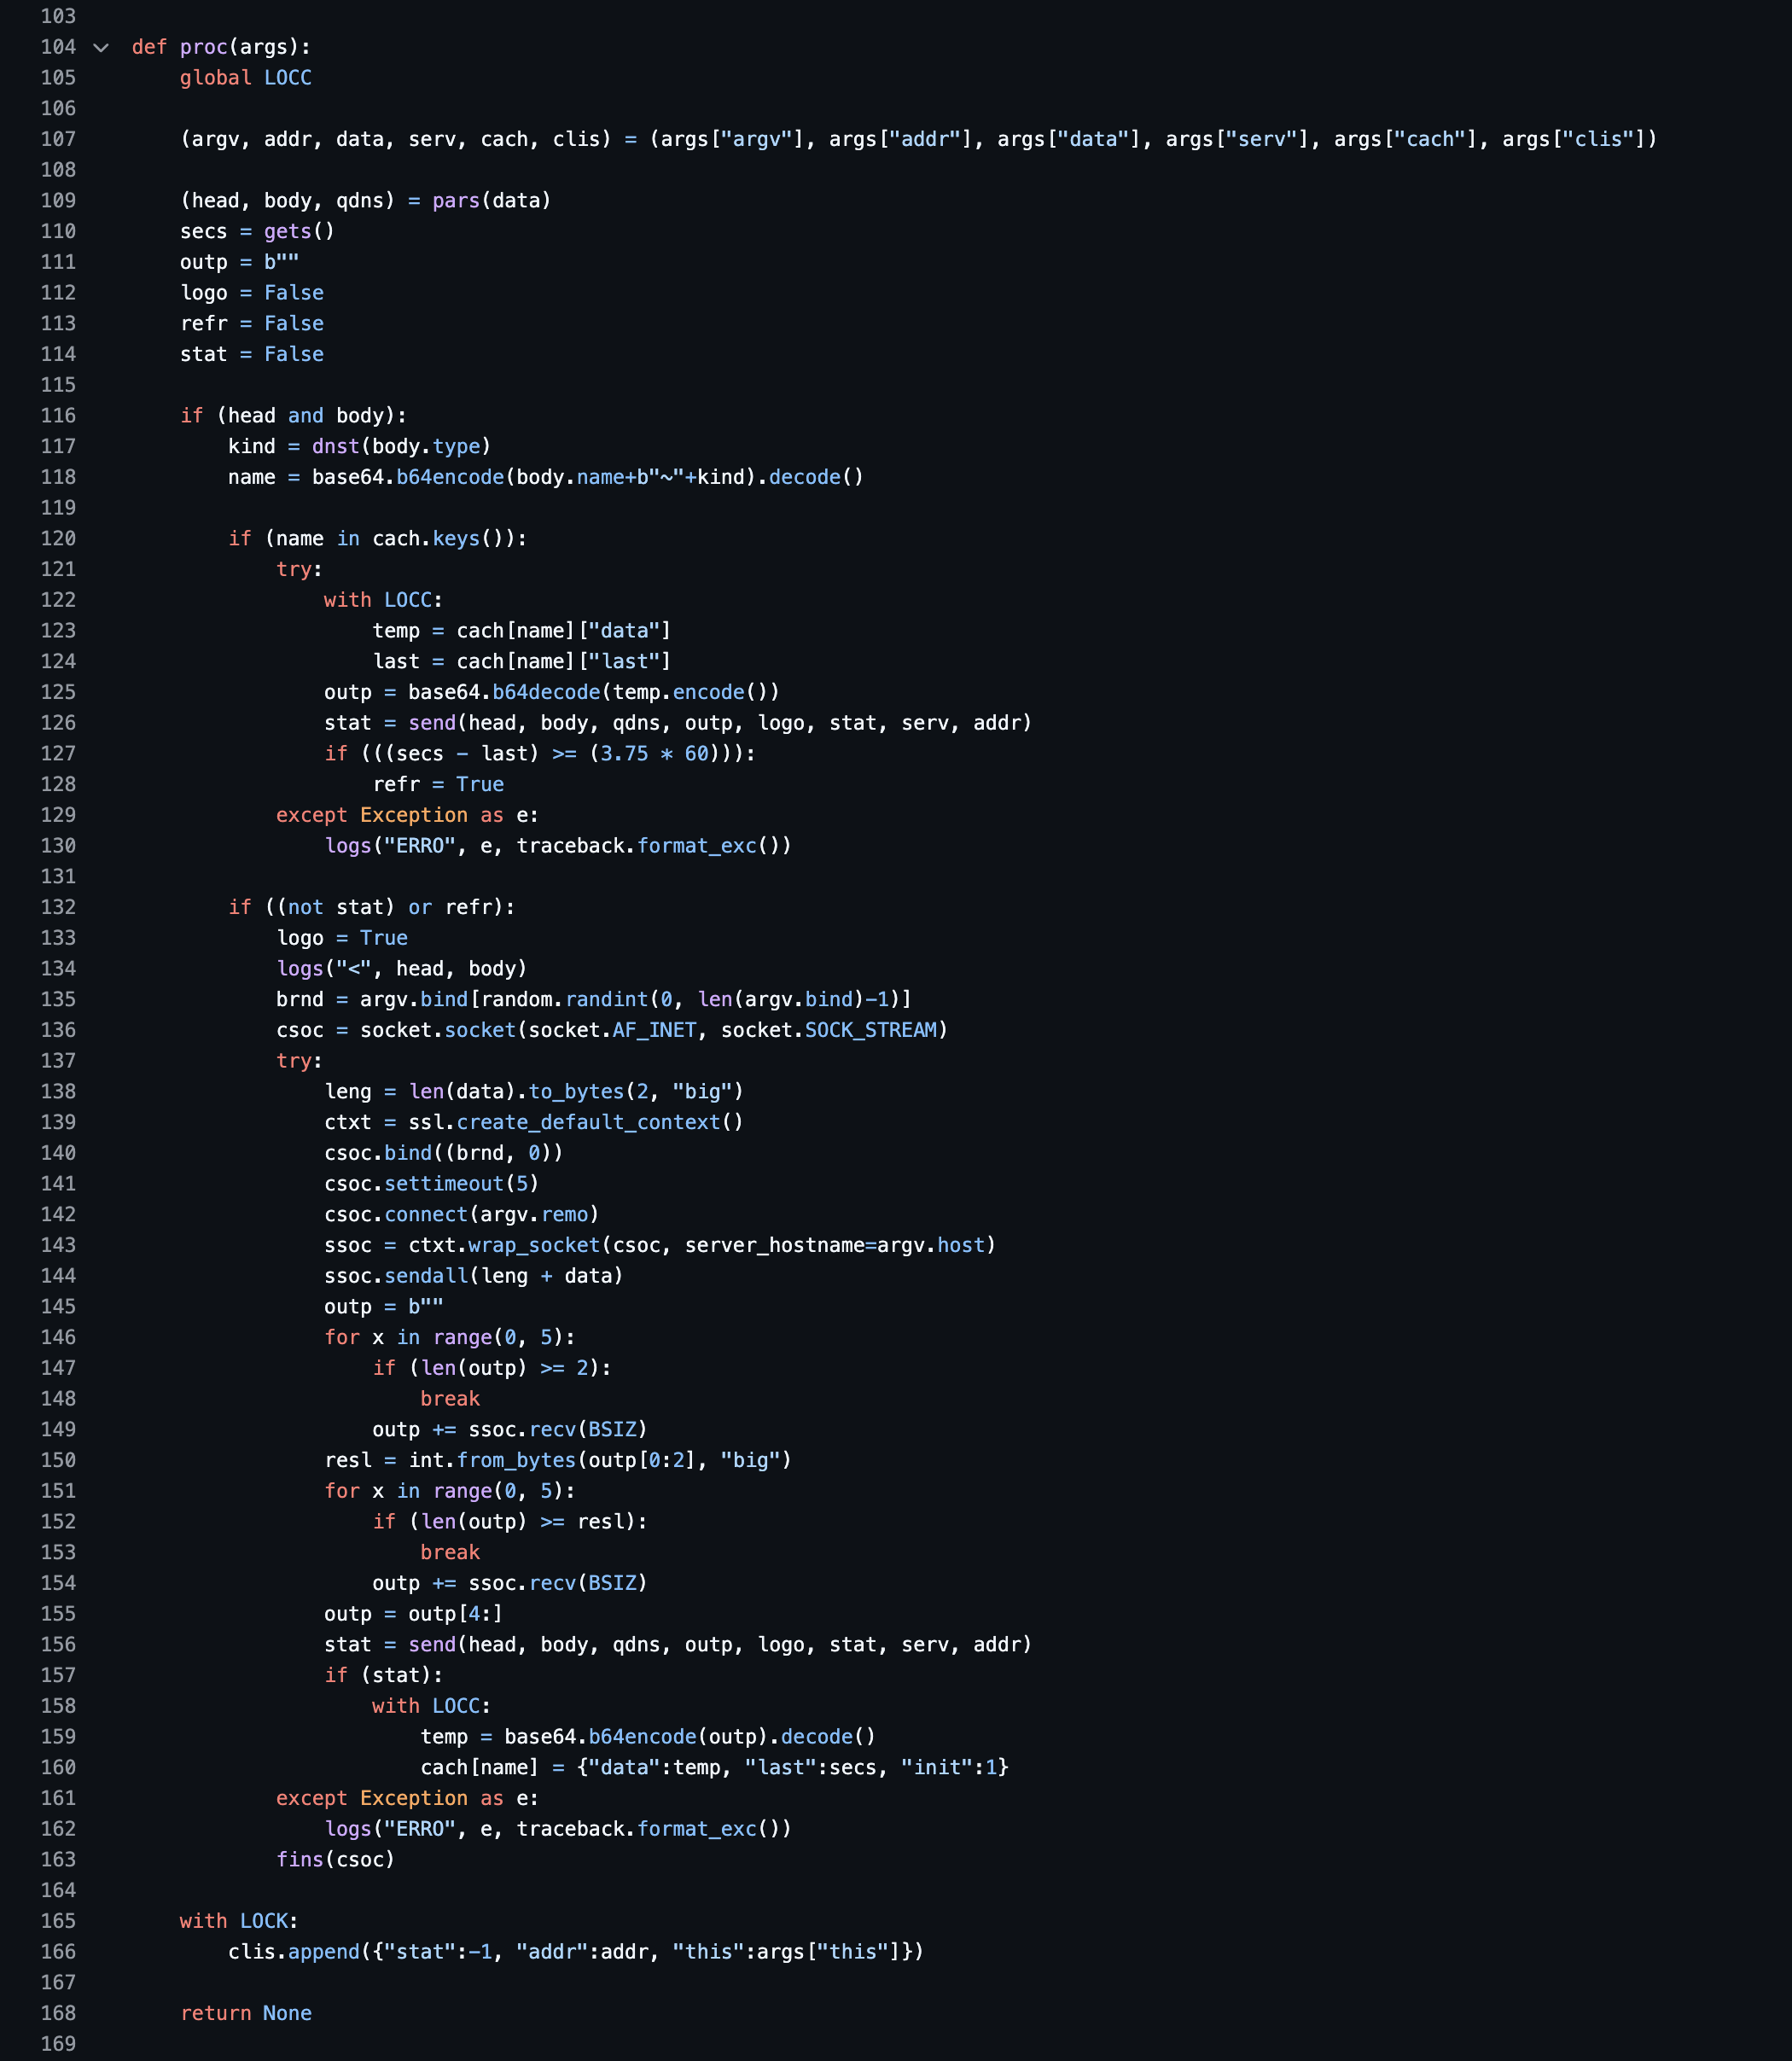Select line number 168
1792x2061 pixels.
(x=58, y=2013)
